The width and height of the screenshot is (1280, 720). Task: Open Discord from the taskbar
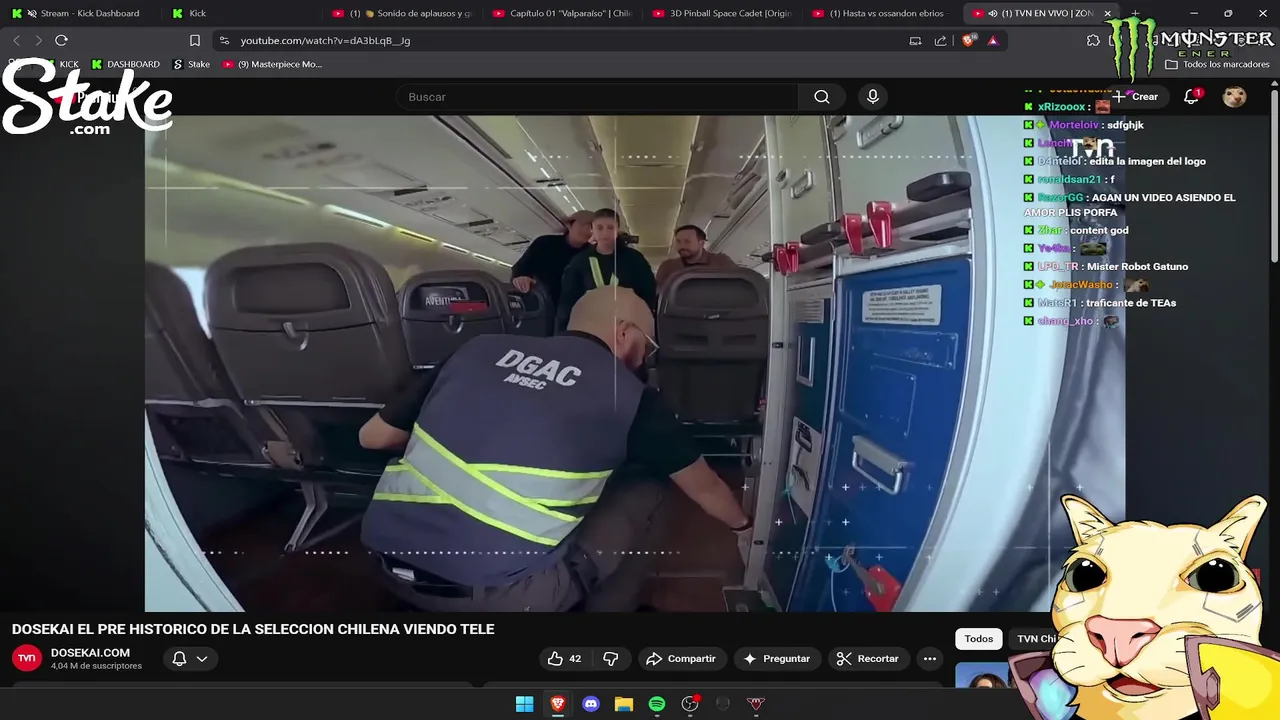591,704
